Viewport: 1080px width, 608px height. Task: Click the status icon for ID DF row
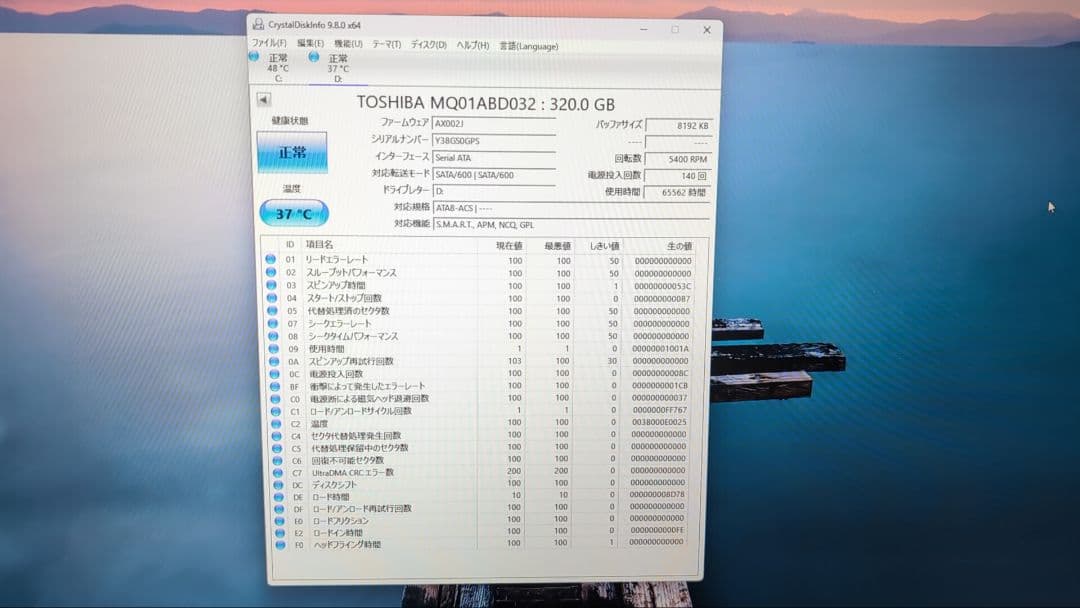(x=279, y=509)
